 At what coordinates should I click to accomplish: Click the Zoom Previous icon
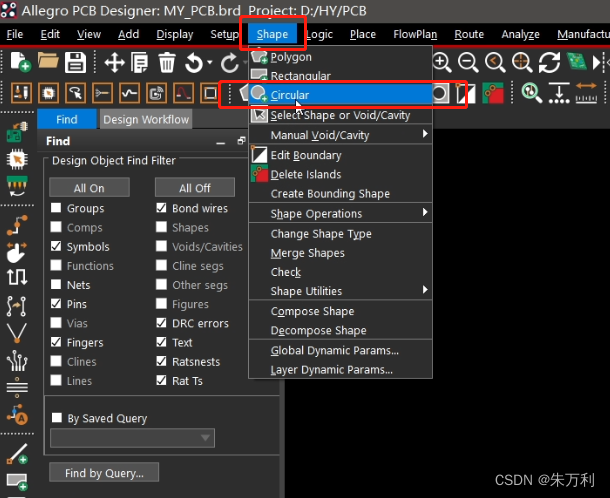[495, 62]
